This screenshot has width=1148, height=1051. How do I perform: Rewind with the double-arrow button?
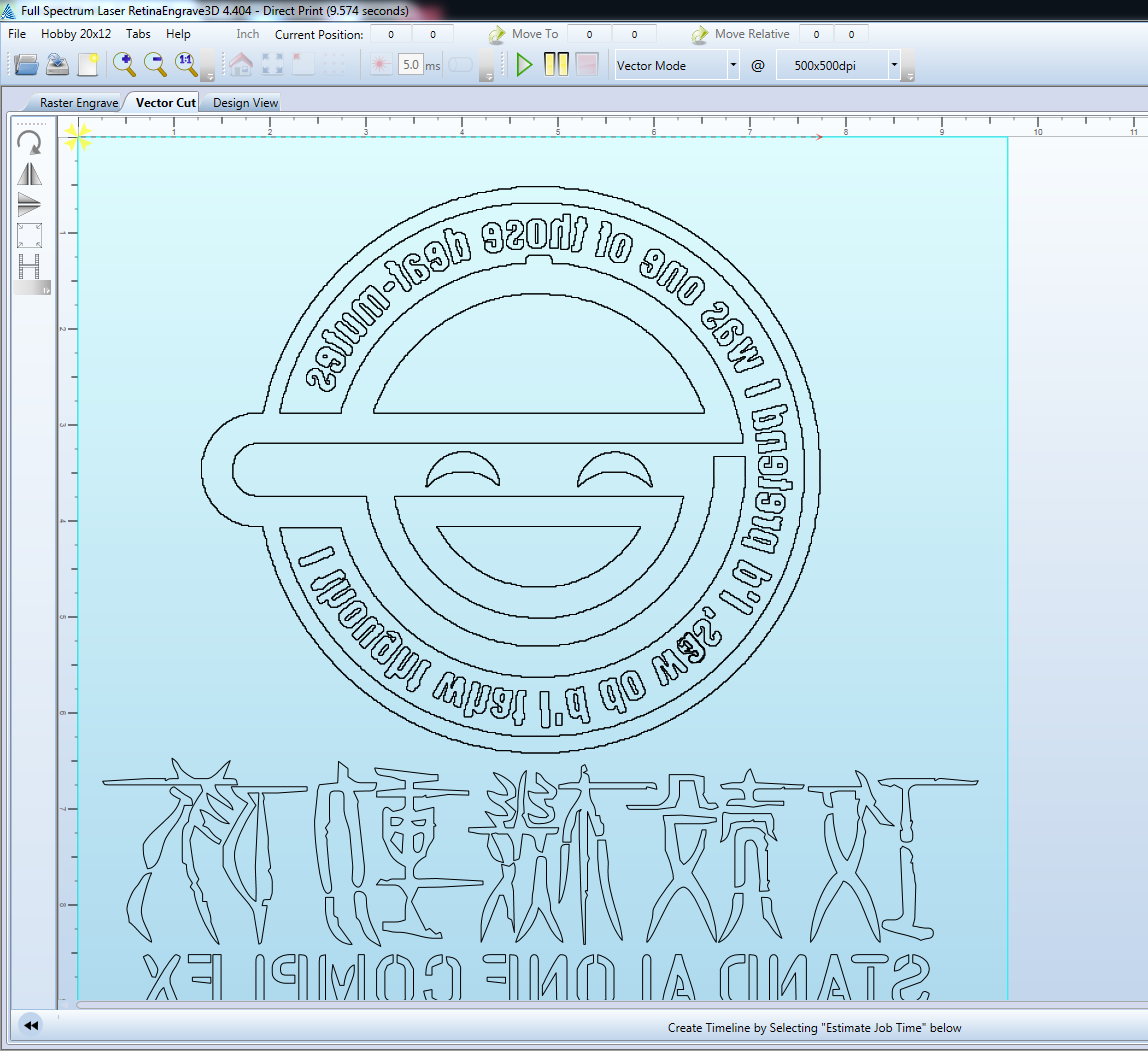coord(31,1025)
